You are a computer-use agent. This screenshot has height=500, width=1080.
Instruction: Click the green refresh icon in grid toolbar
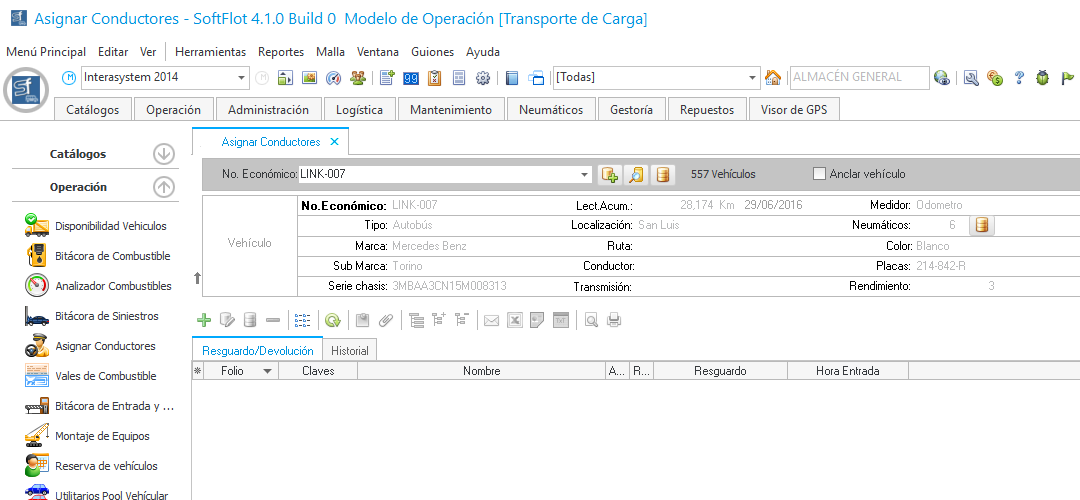point(332,320)
